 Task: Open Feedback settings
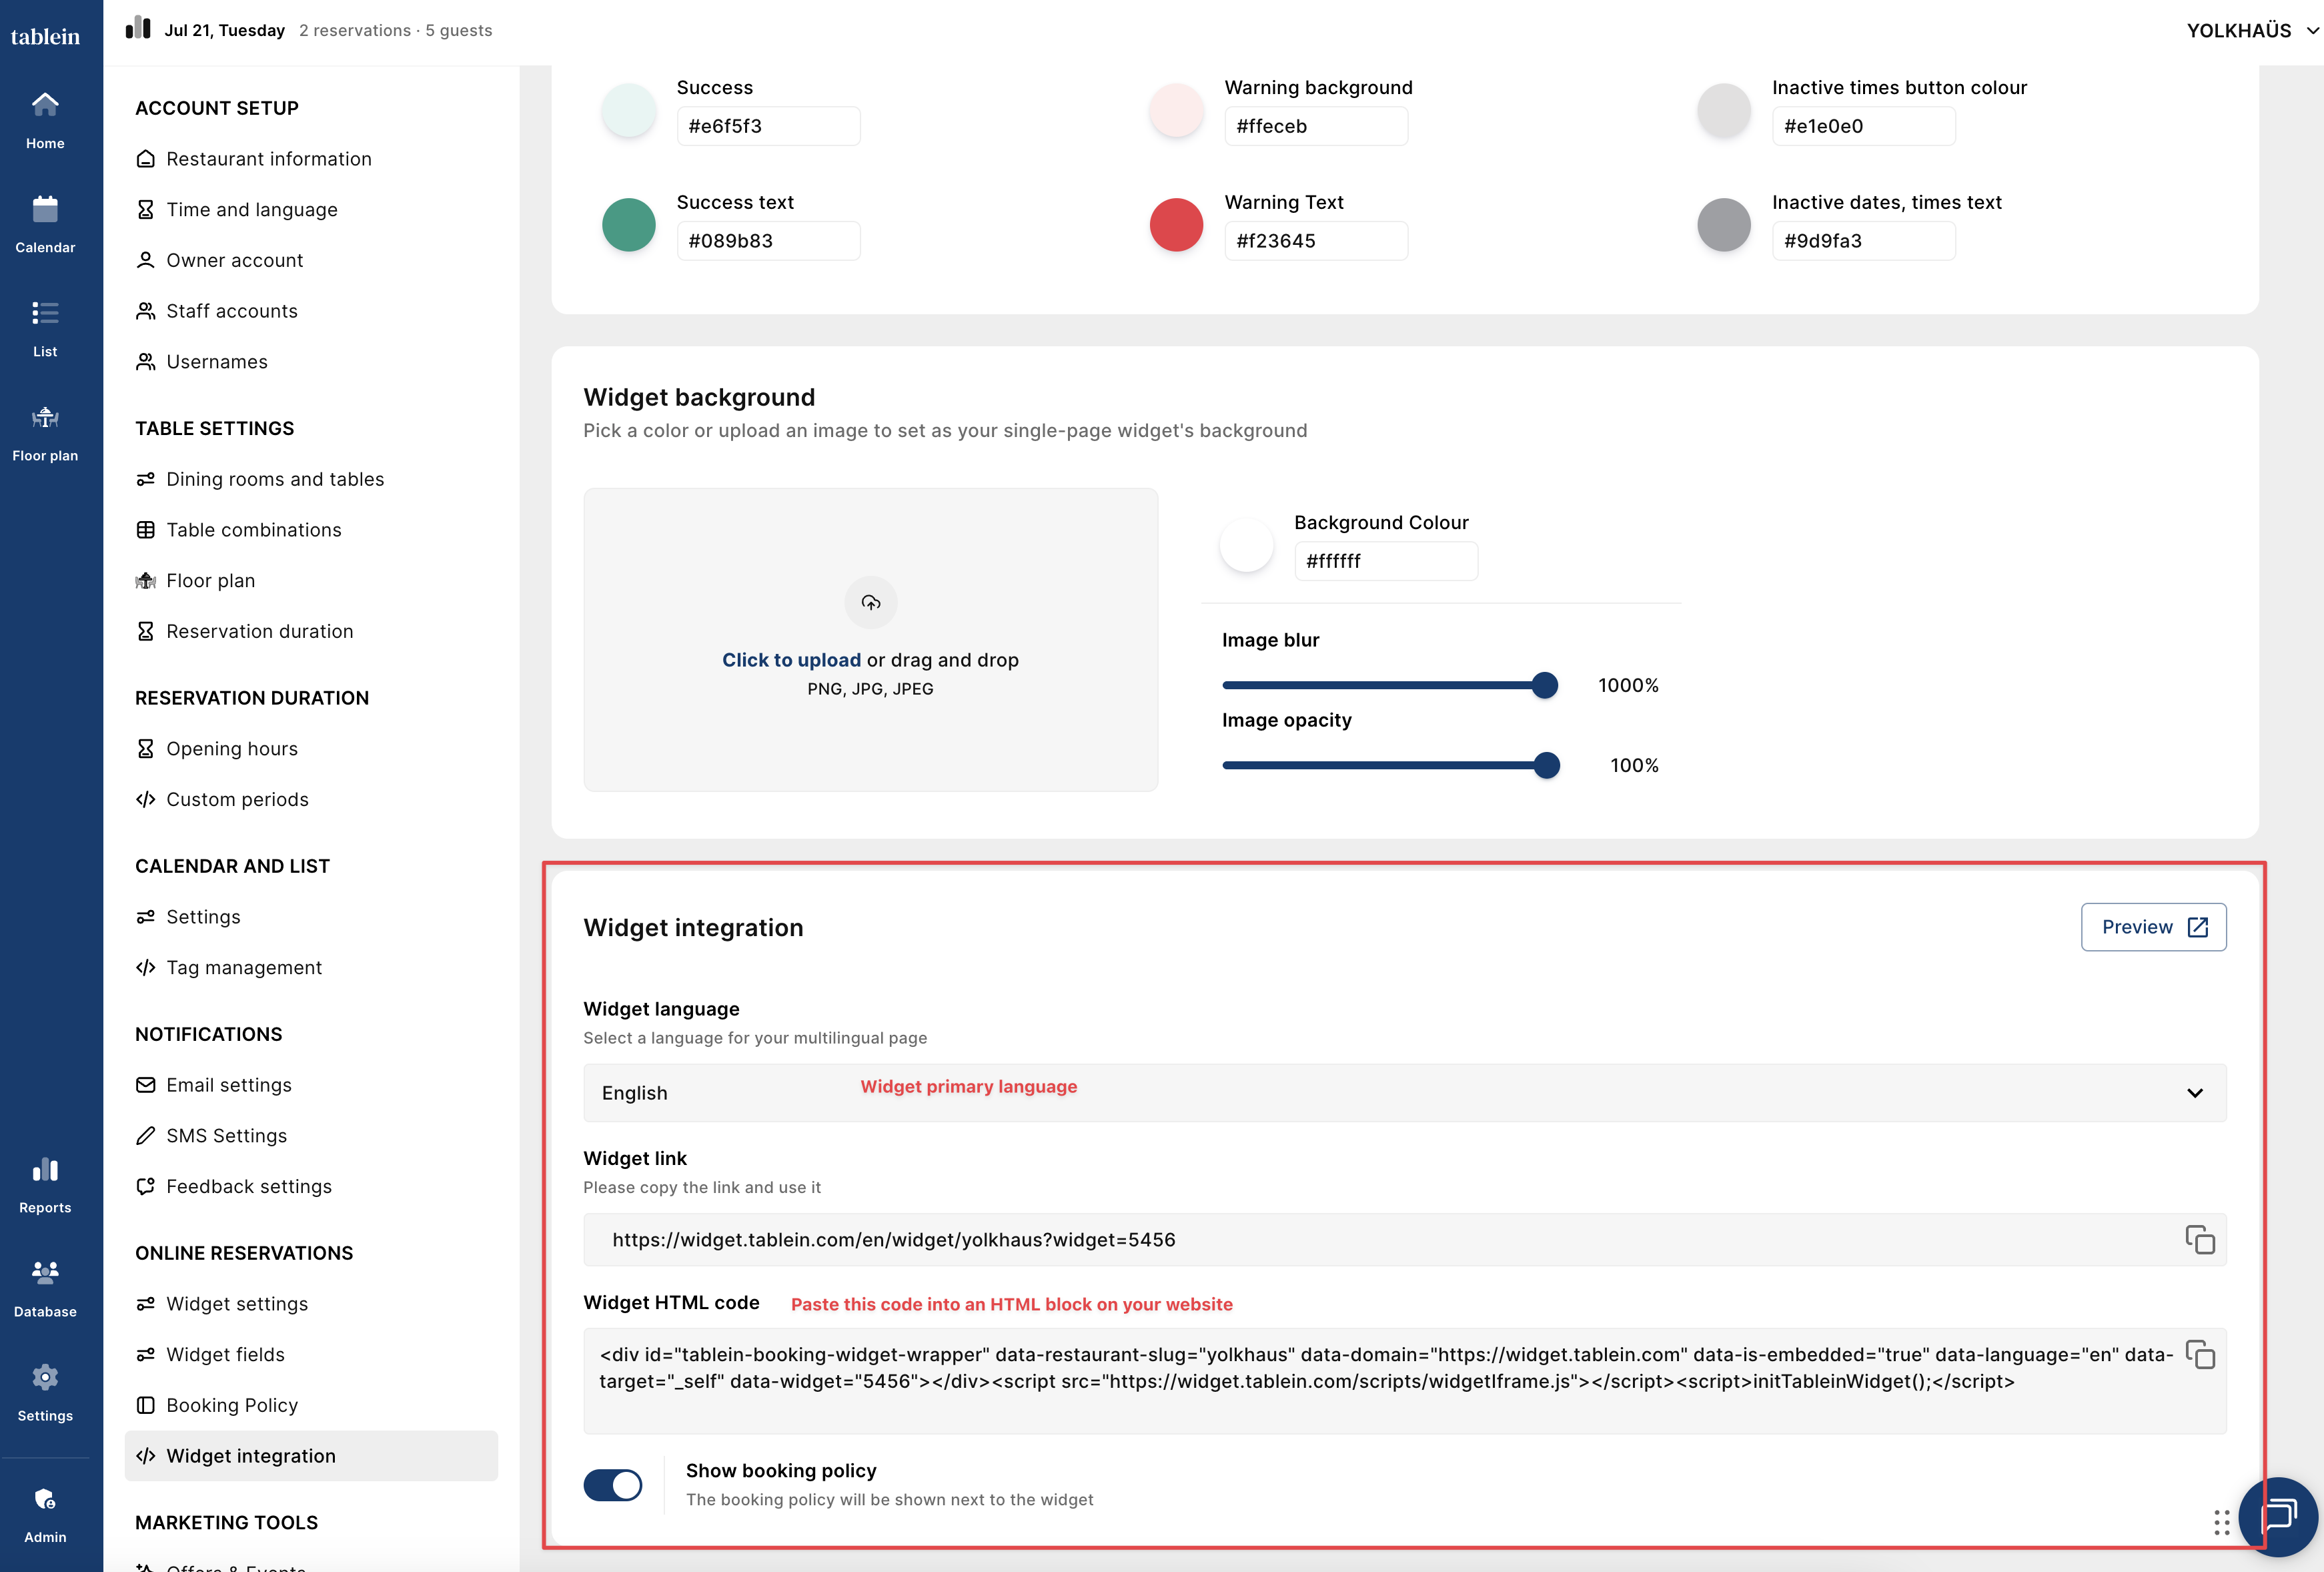[233, 1186]
